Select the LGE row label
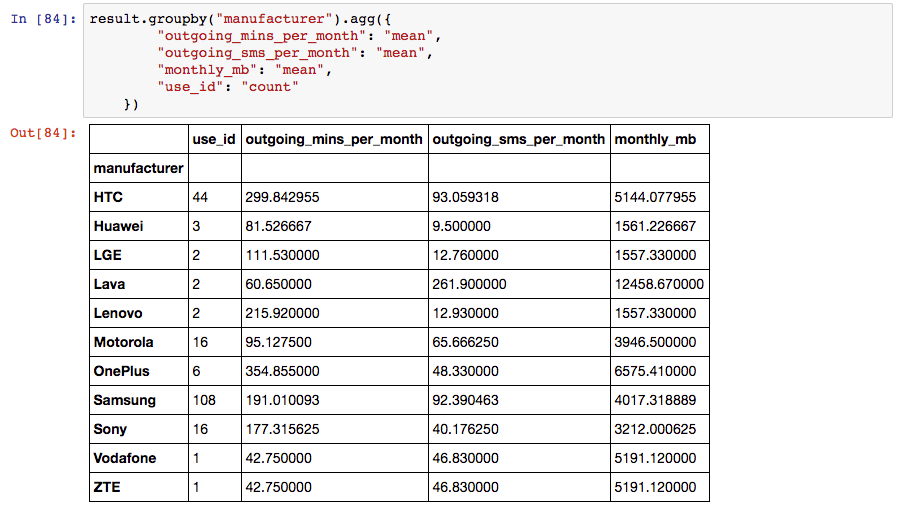903x512 pixels. click(x=108, y=255)
